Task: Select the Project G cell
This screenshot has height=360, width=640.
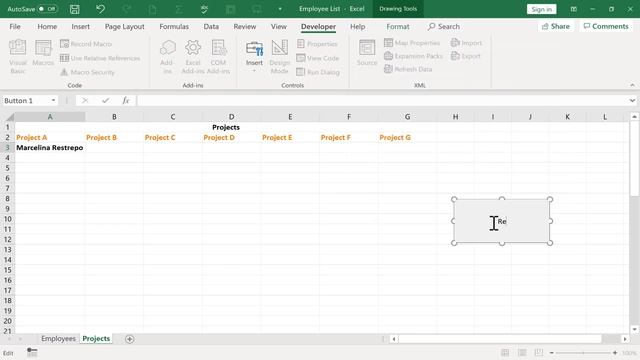Action: pos(407,138)
